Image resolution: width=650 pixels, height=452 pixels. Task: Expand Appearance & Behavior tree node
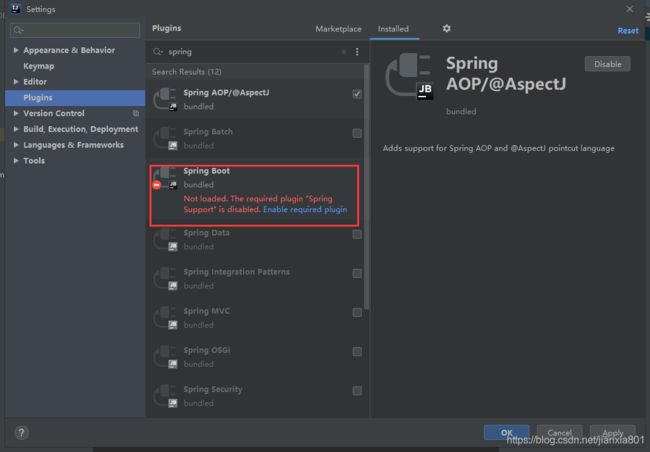[x=16, y=50]
